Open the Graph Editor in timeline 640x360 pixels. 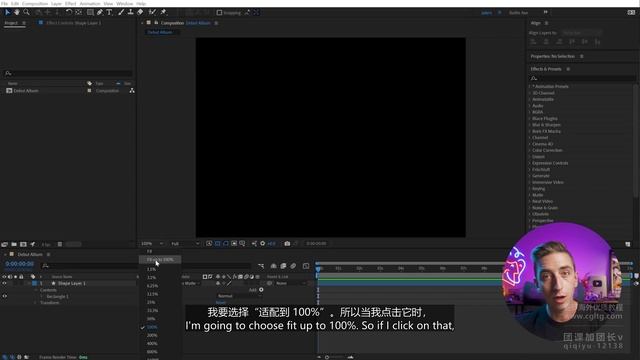(306, 266)
